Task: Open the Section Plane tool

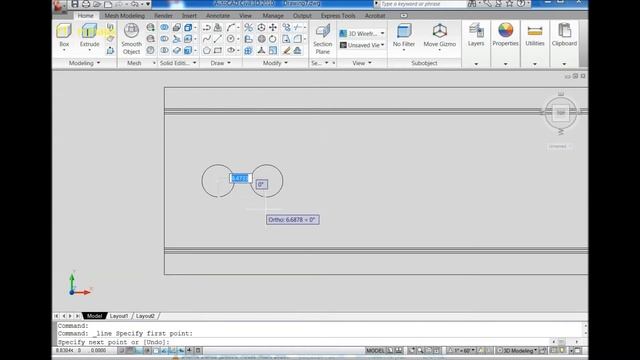Action: [322, 39]
